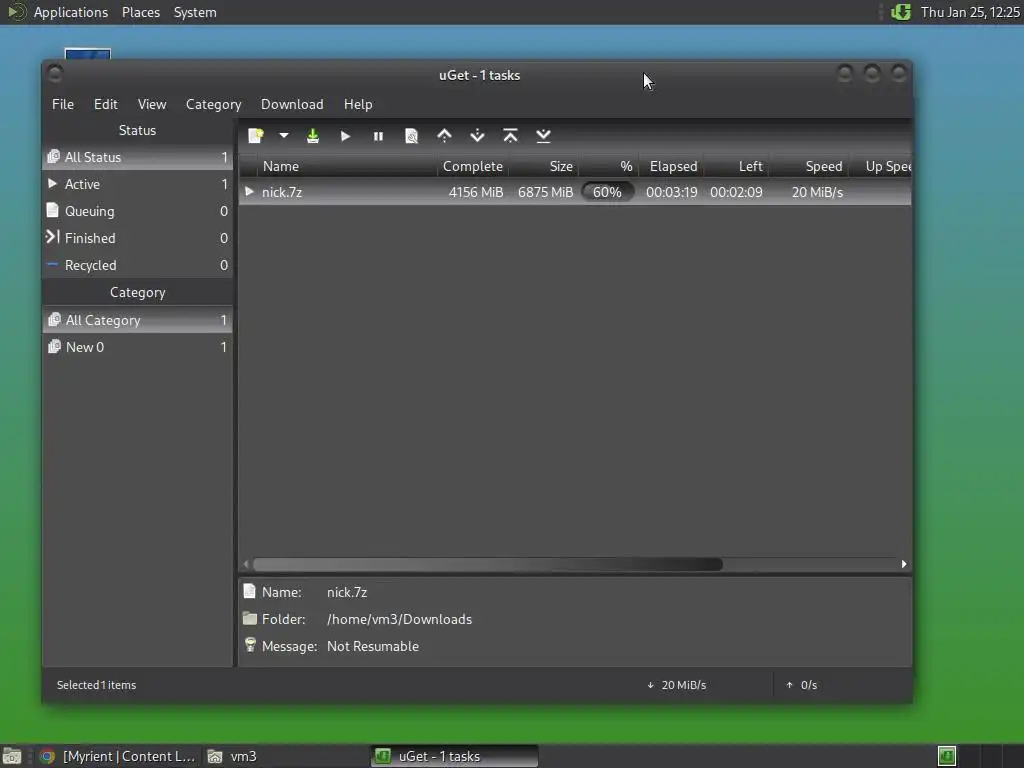Click the Start (play) toolbar button
Image resolution: width=1024 pixels, height=768 pixels.
coord(345,136)
